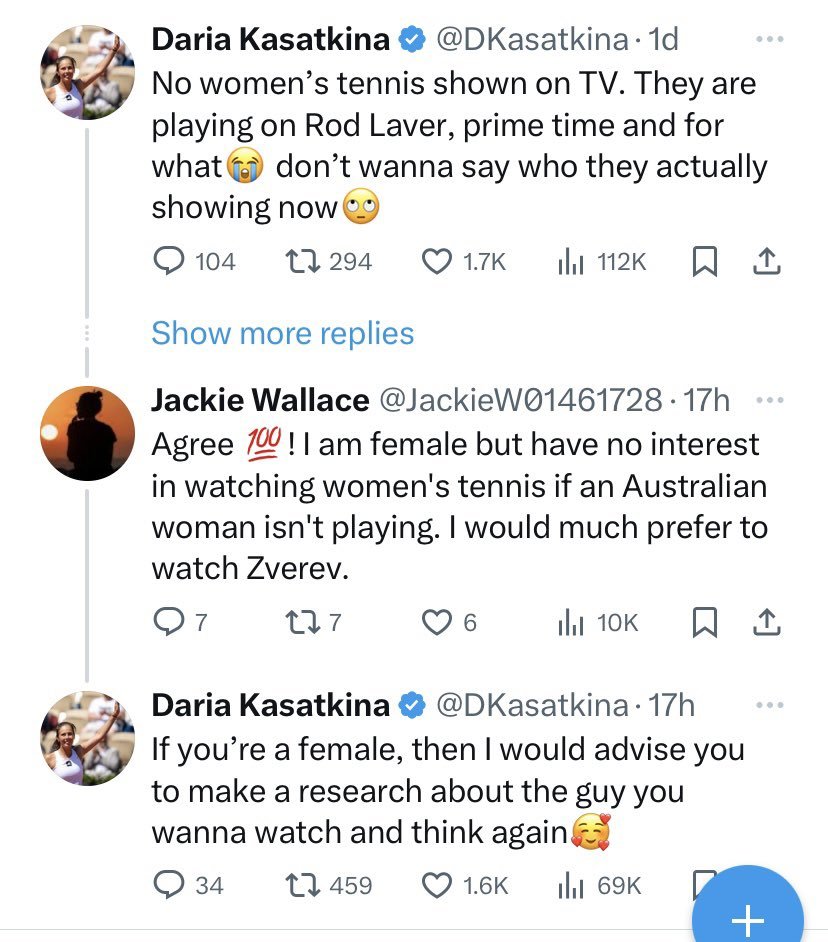828x942 pixels.
Task: Bookmark Daria's first tweet
Action: coord(704,262)
